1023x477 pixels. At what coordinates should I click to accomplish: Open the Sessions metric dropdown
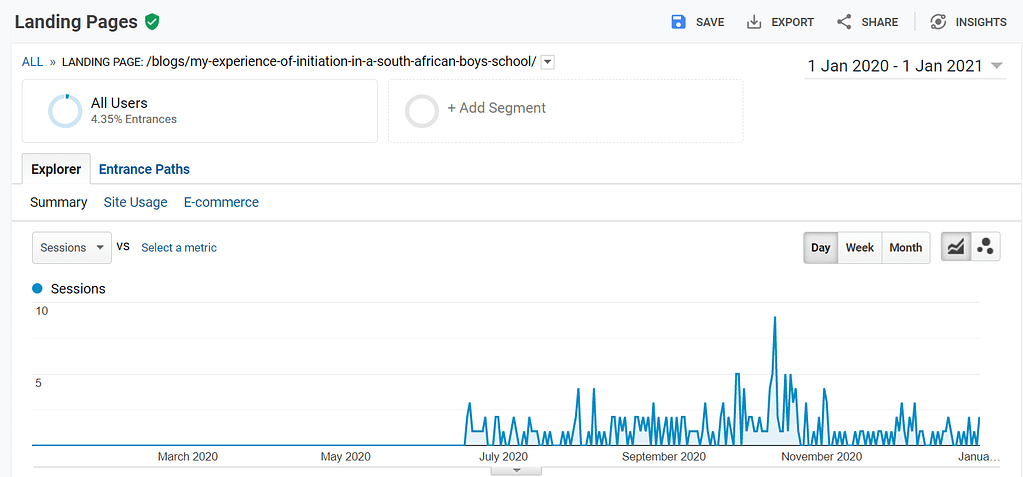[x=72, y=248]
